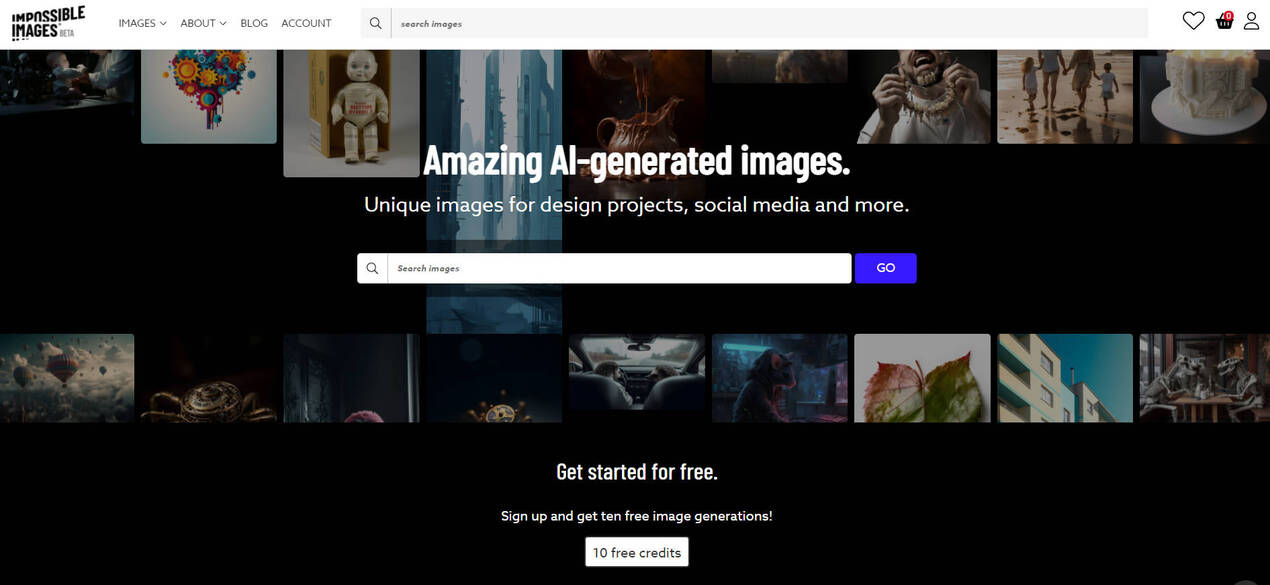1270x585 pixels.
Task: Open the vintage doll in box thumbnail
Action: [x=351, y=112]
